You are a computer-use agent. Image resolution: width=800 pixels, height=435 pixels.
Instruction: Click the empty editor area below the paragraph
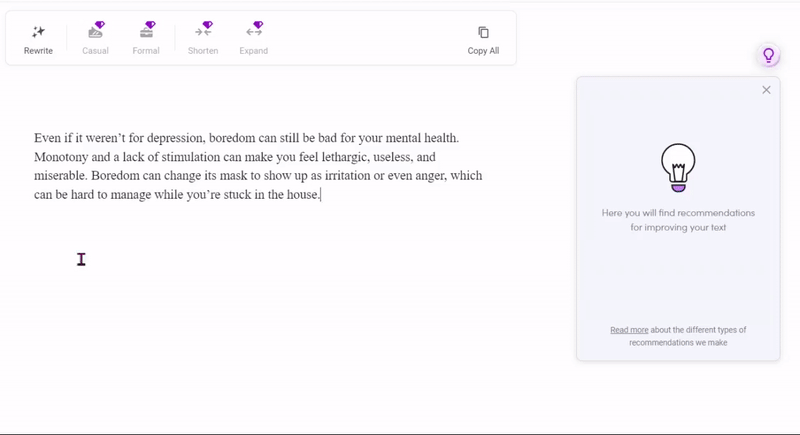250,300
